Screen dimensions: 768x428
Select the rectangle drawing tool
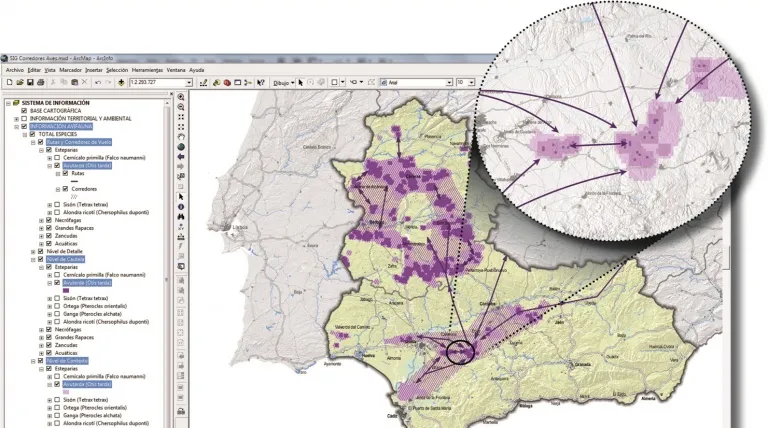(x=335, y=83)
